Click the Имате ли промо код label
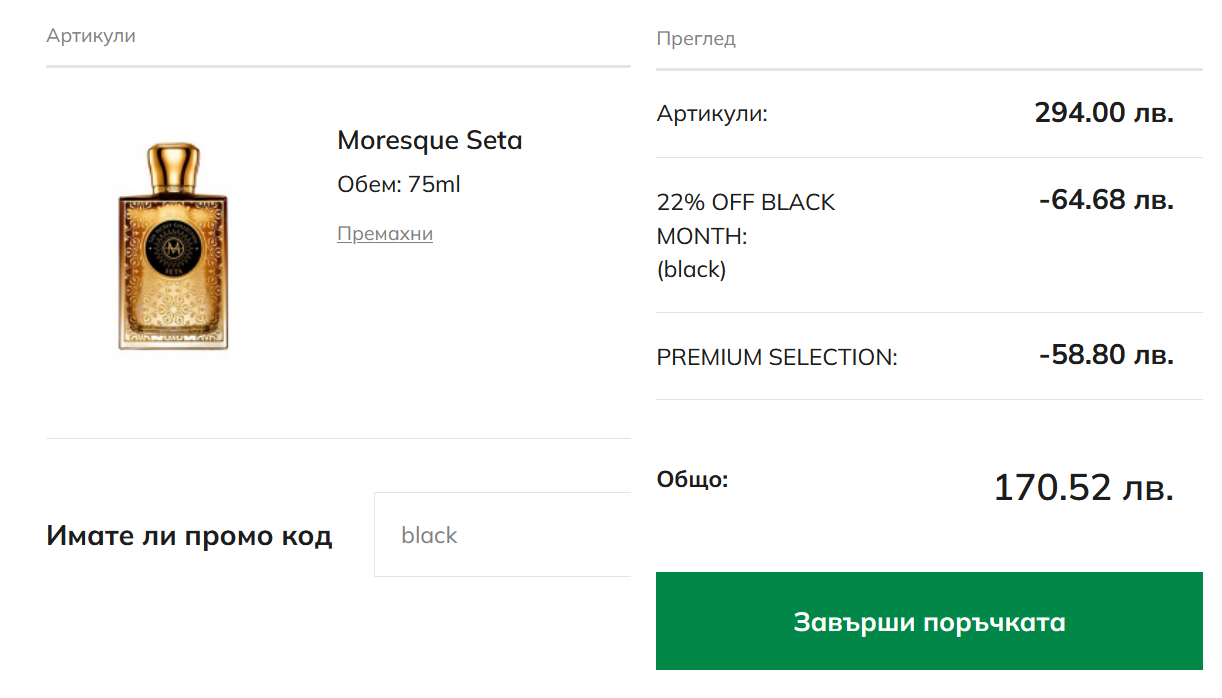This screenshot has width=1222, height=698. pos(189,536)
